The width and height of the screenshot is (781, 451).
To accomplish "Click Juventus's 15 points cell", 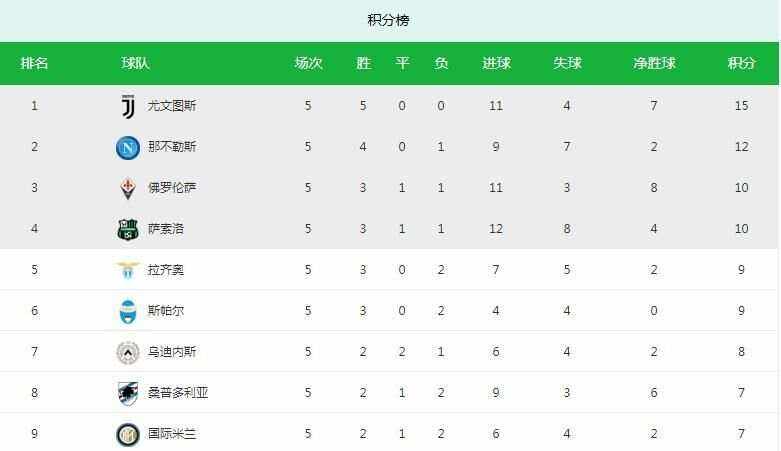I will 741,106.
